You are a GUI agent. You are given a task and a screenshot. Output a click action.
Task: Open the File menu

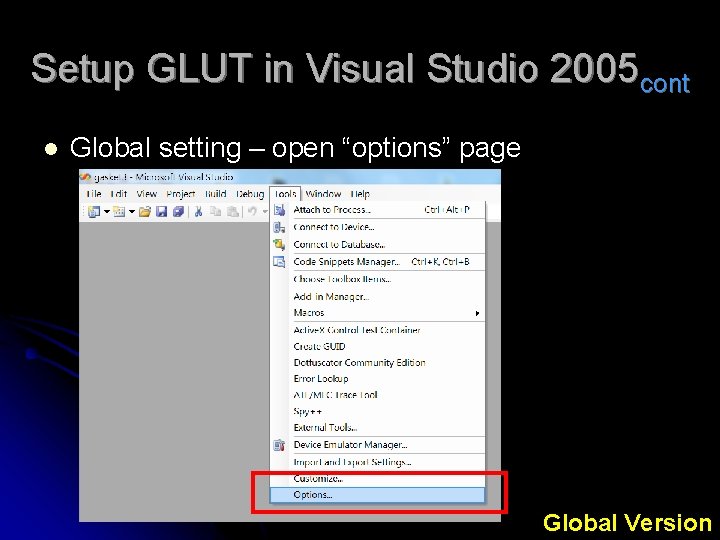tap(94, 194)
